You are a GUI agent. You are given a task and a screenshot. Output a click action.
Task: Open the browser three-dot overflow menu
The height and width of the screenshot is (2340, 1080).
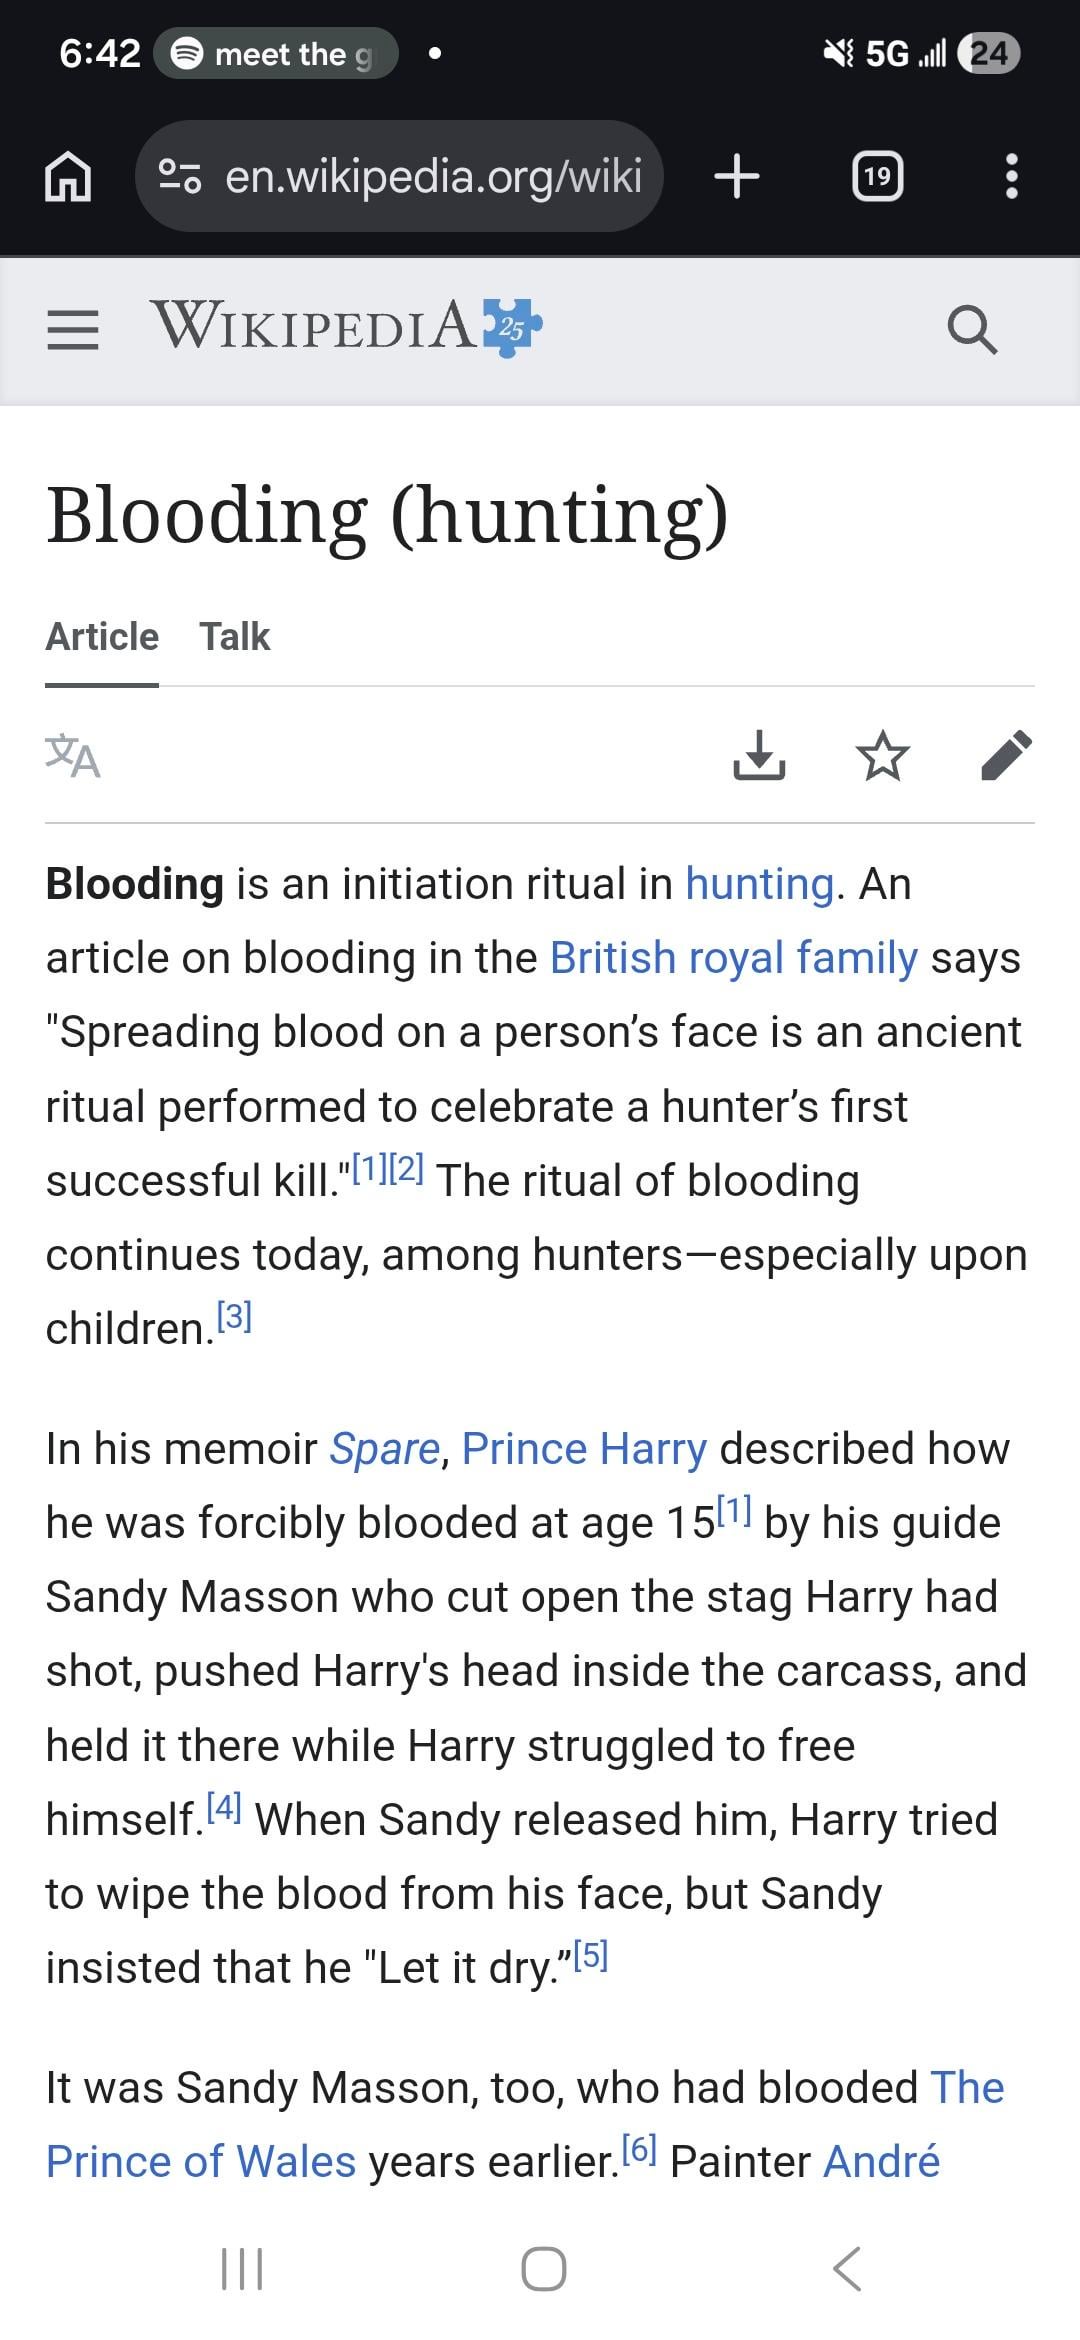(x=1011, y=177)
